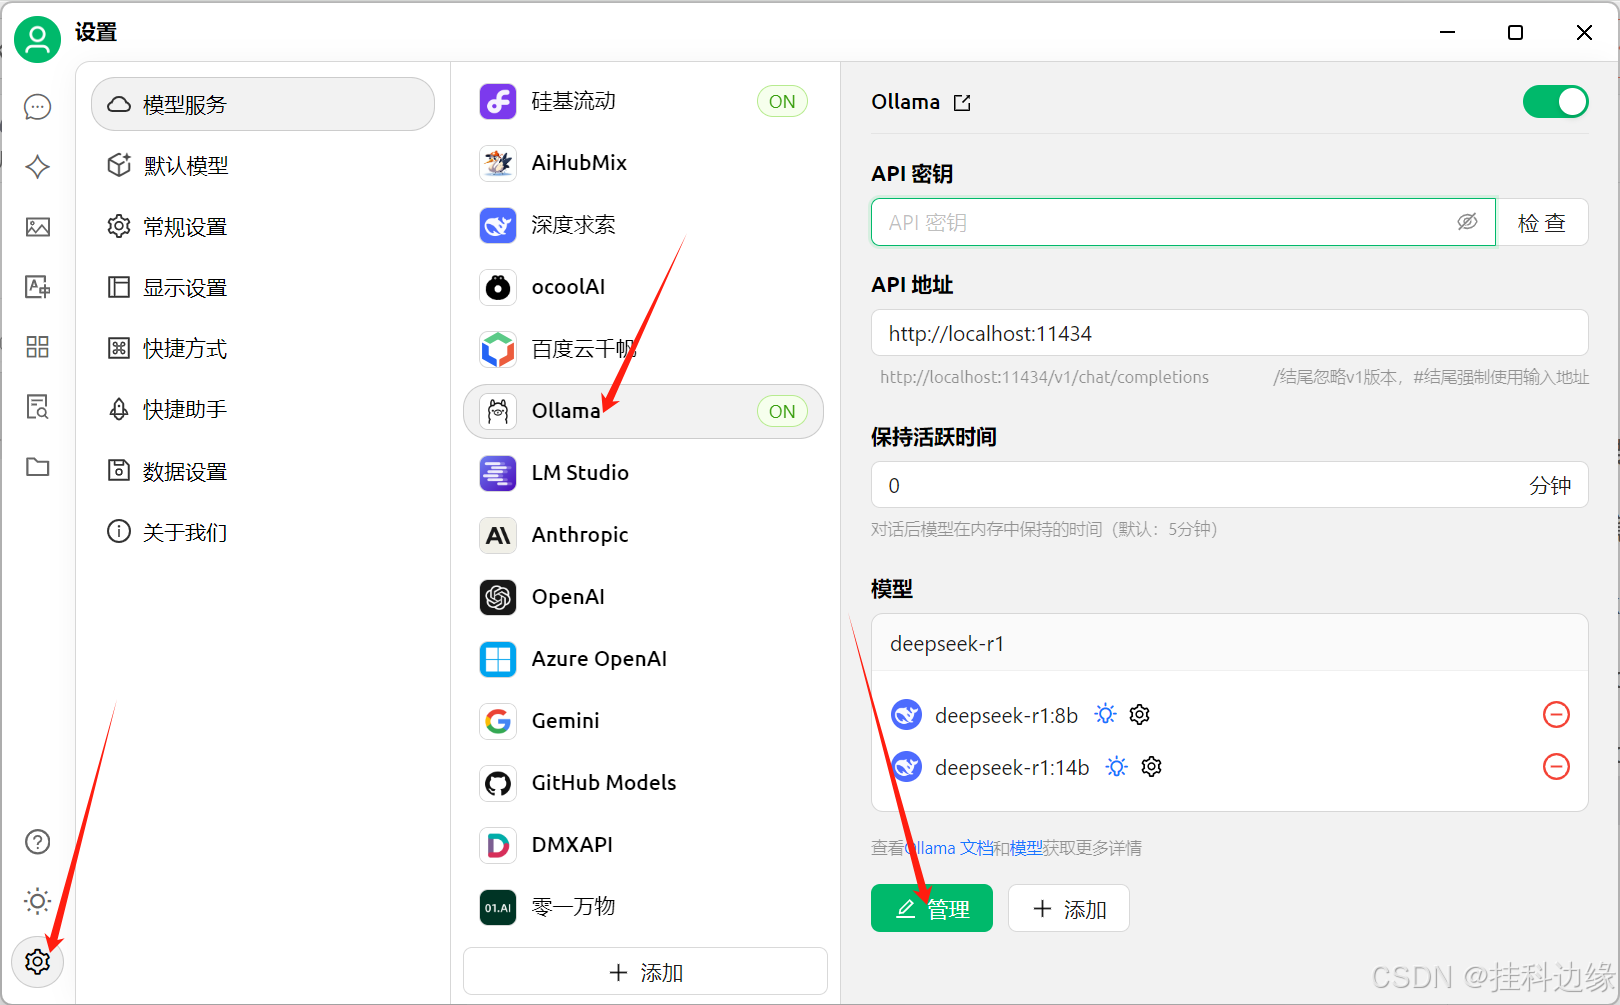
Task: Click 添加 button below provider list
Action: click(x=645, y=972)
